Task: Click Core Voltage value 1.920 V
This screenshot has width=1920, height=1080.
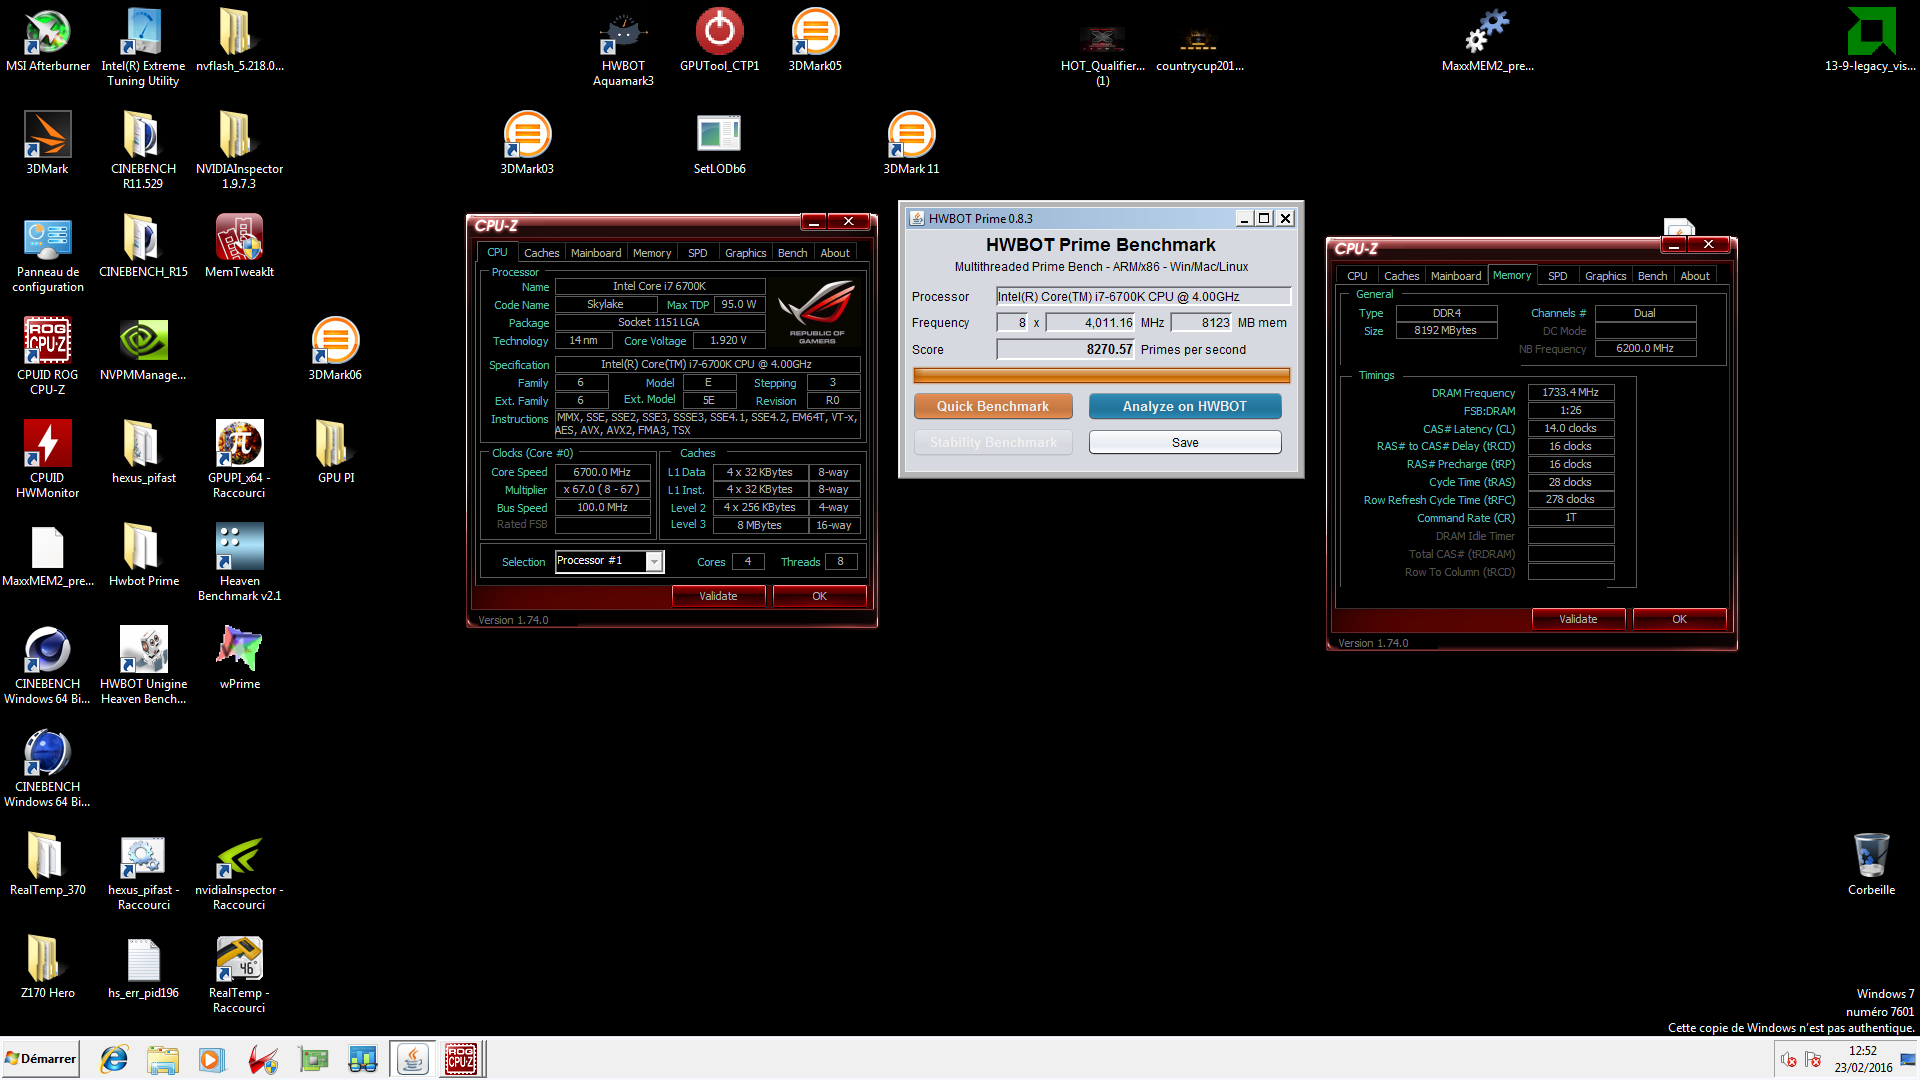Action: 728,341
